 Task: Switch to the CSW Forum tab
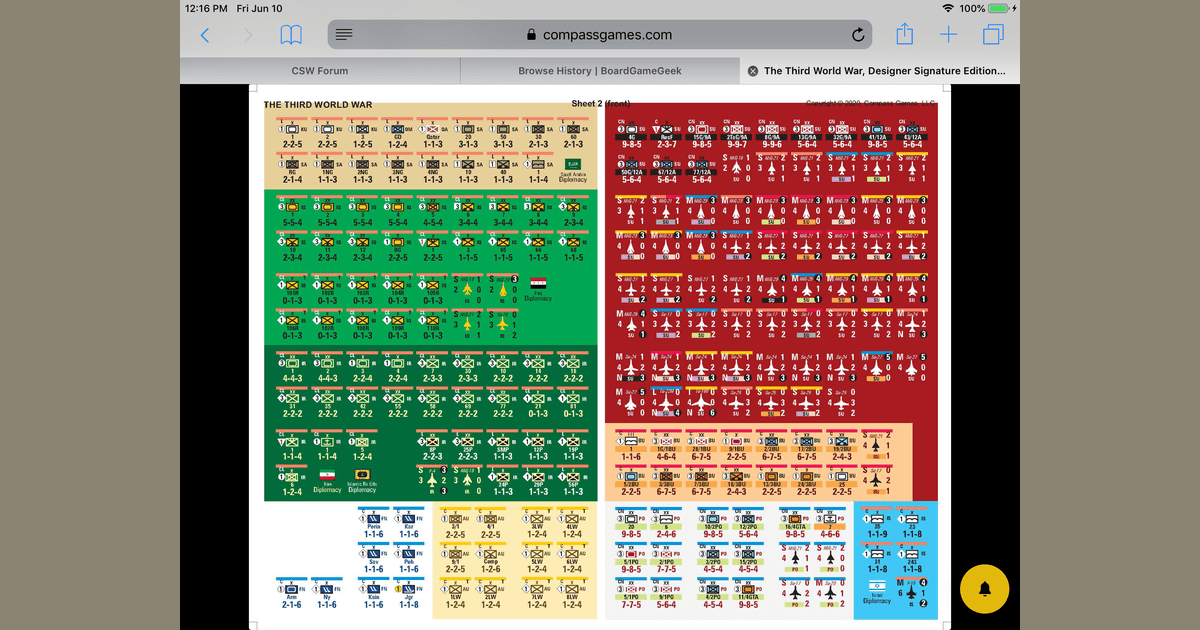coord(320,71)
